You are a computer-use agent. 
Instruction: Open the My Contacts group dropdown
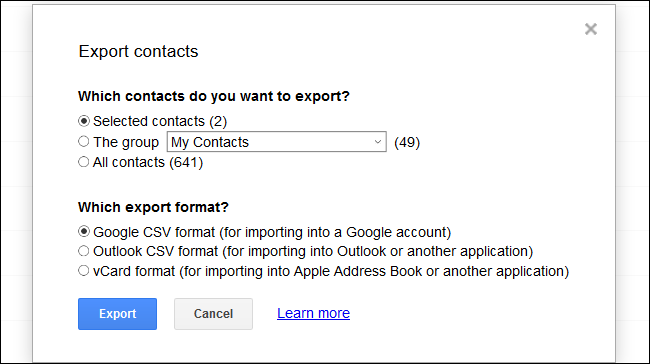click(x=276, y=142)
